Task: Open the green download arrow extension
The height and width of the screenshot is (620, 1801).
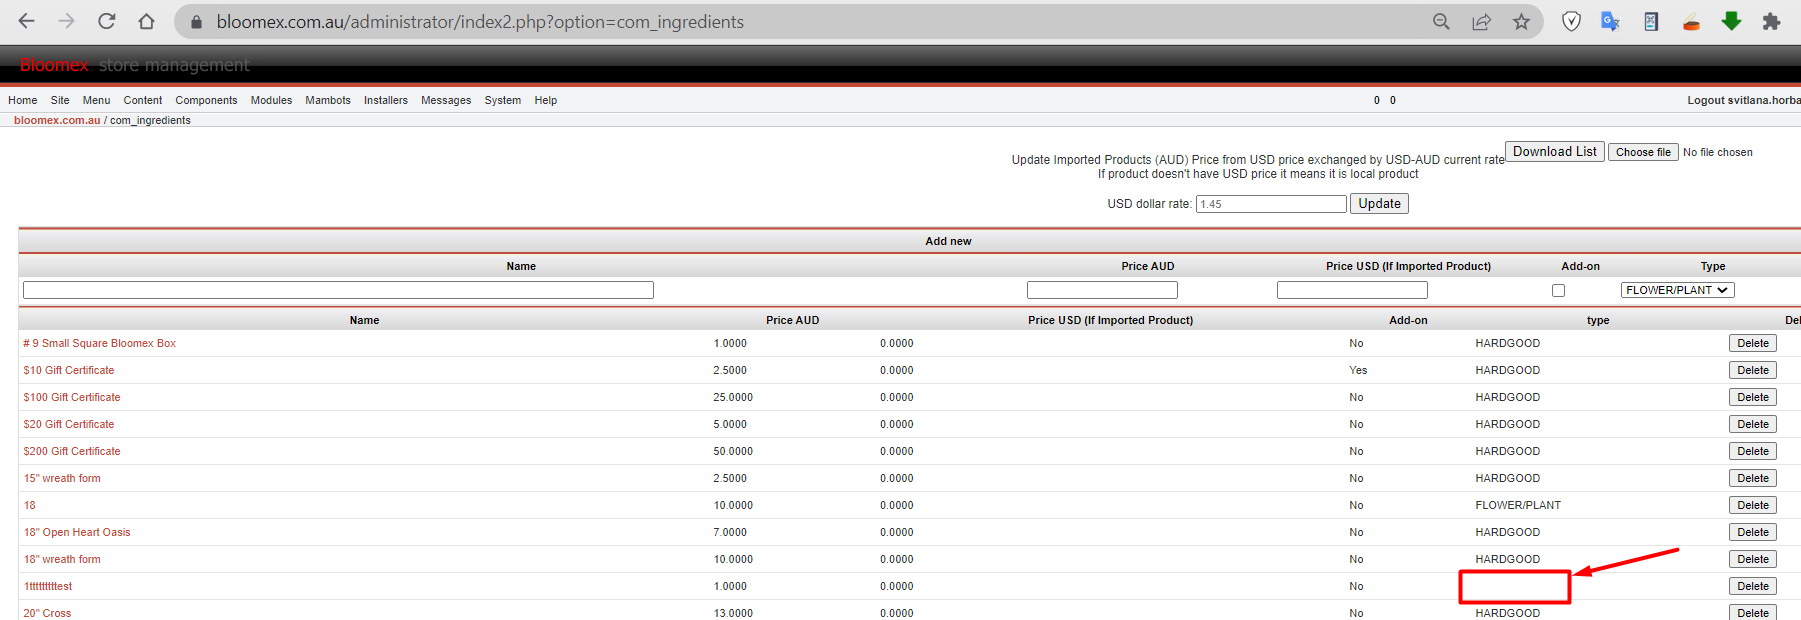Action: pyautogui.click(x=1731, y=21)
